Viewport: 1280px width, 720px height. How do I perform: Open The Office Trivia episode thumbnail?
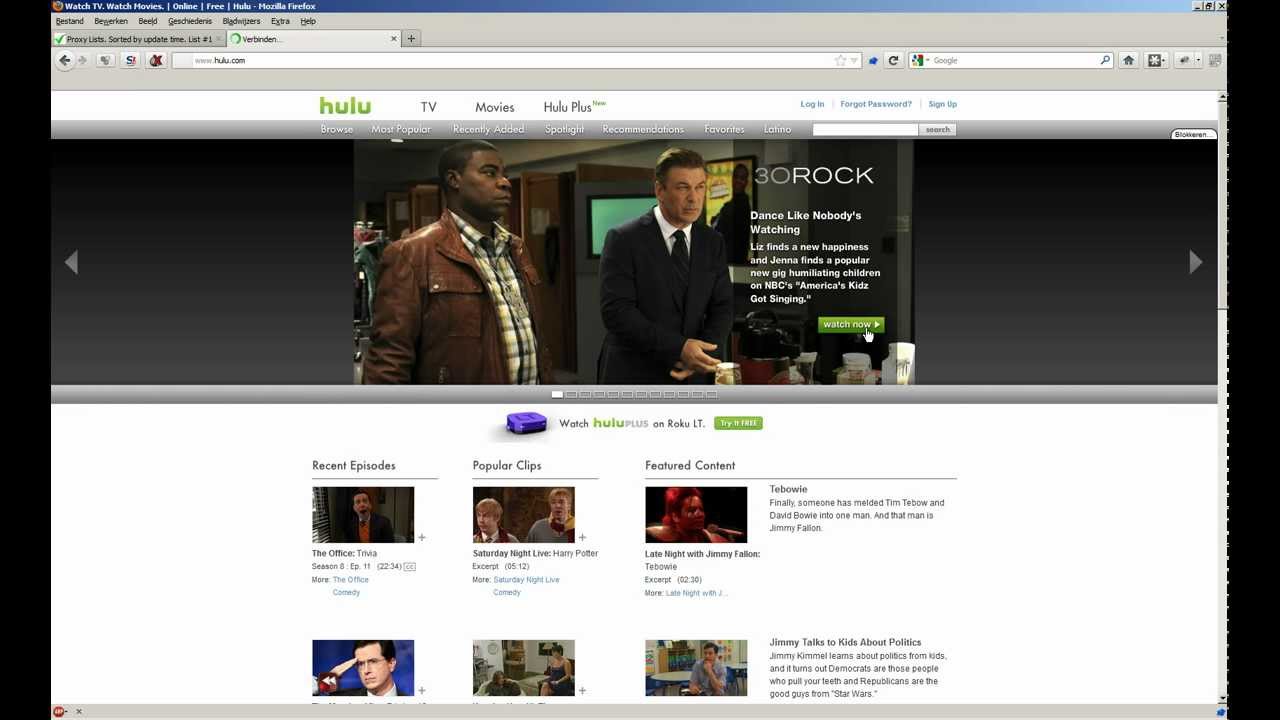(x=363, y=515)
